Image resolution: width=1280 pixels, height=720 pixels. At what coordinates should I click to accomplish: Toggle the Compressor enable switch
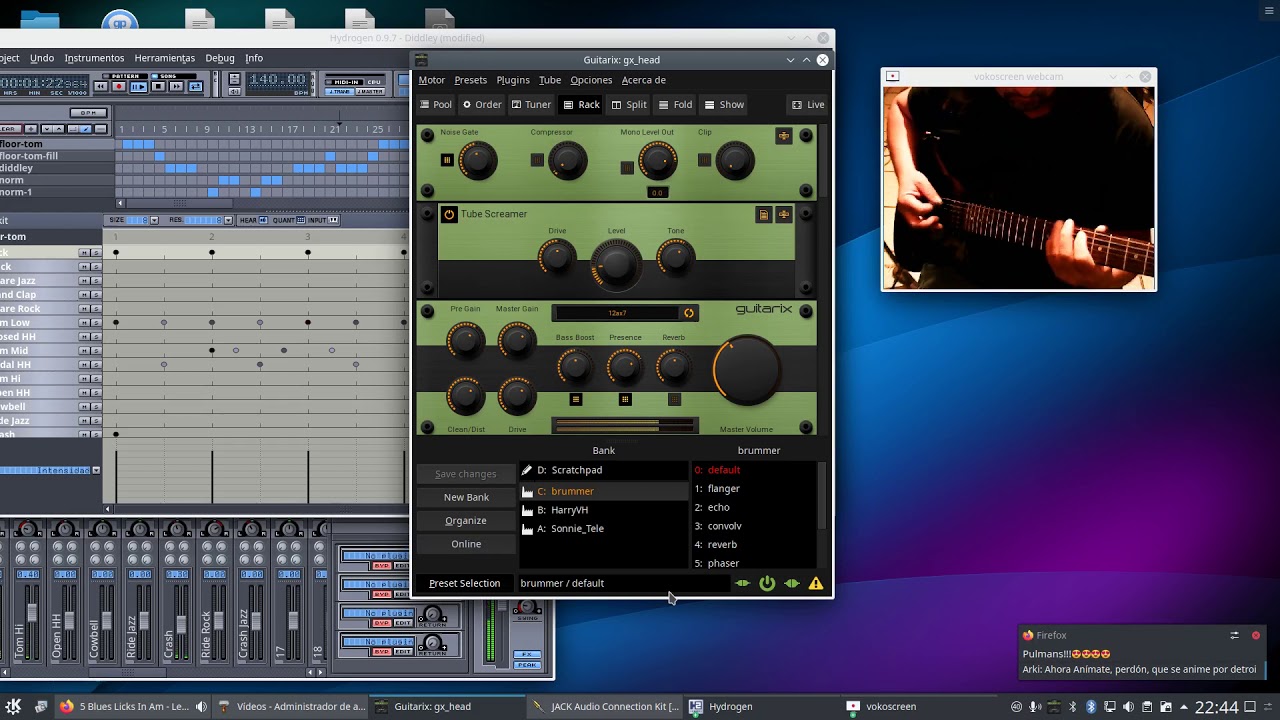537,160
